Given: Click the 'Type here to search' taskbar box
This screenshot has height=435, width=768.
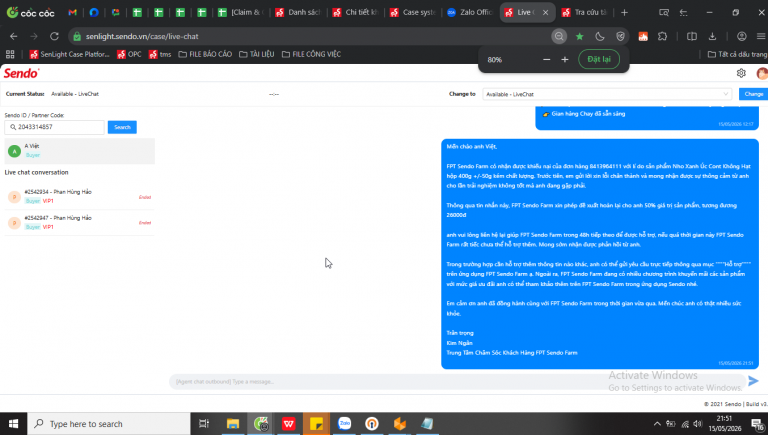Looking at the screenshot, I should 109,424.
